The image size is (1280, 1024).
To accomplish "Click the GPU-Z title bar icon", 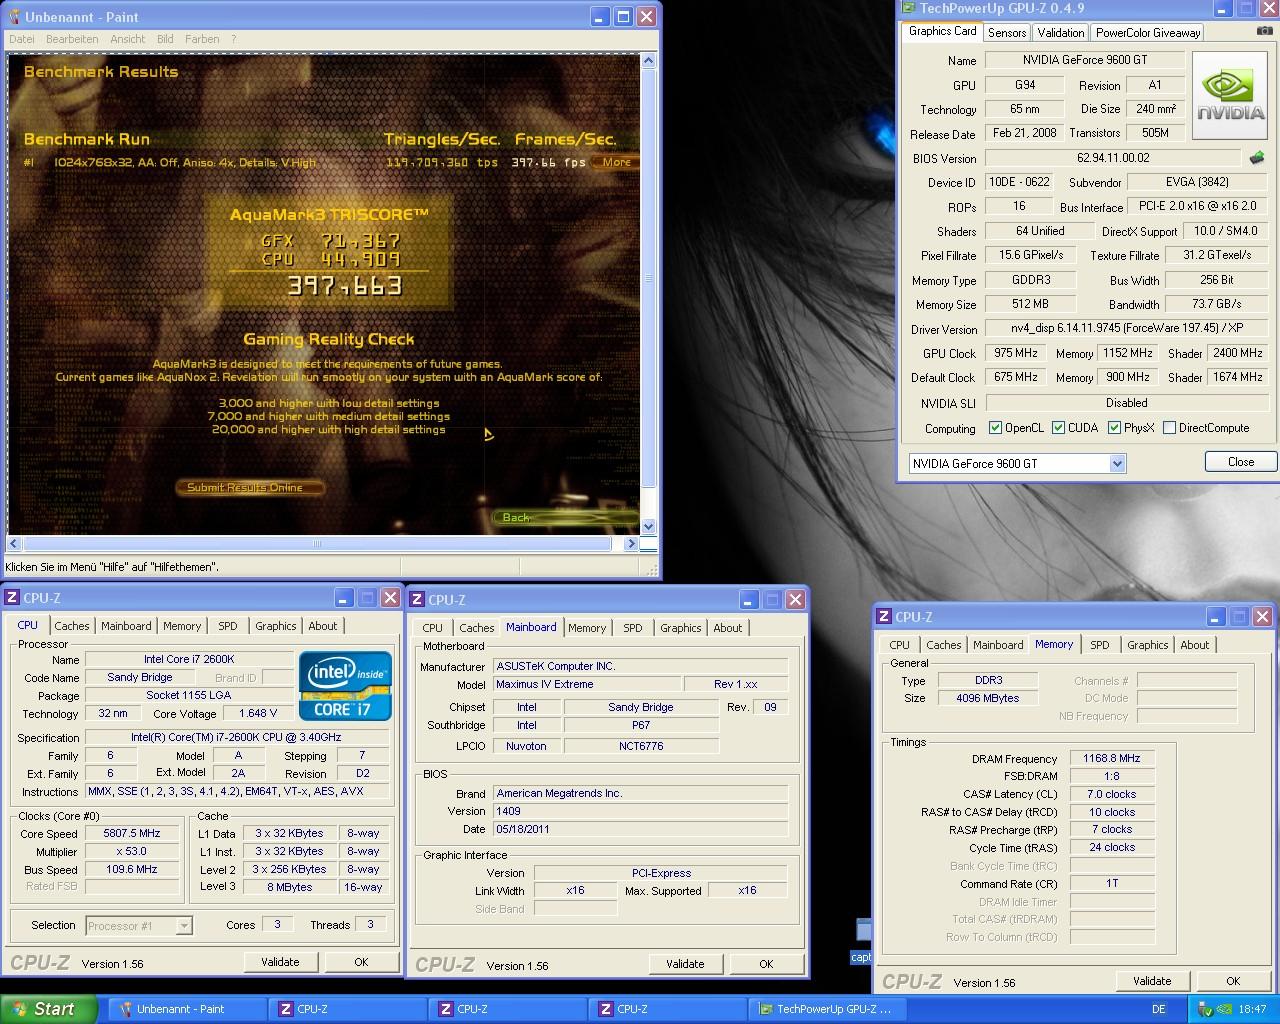I will click(908, 8).
